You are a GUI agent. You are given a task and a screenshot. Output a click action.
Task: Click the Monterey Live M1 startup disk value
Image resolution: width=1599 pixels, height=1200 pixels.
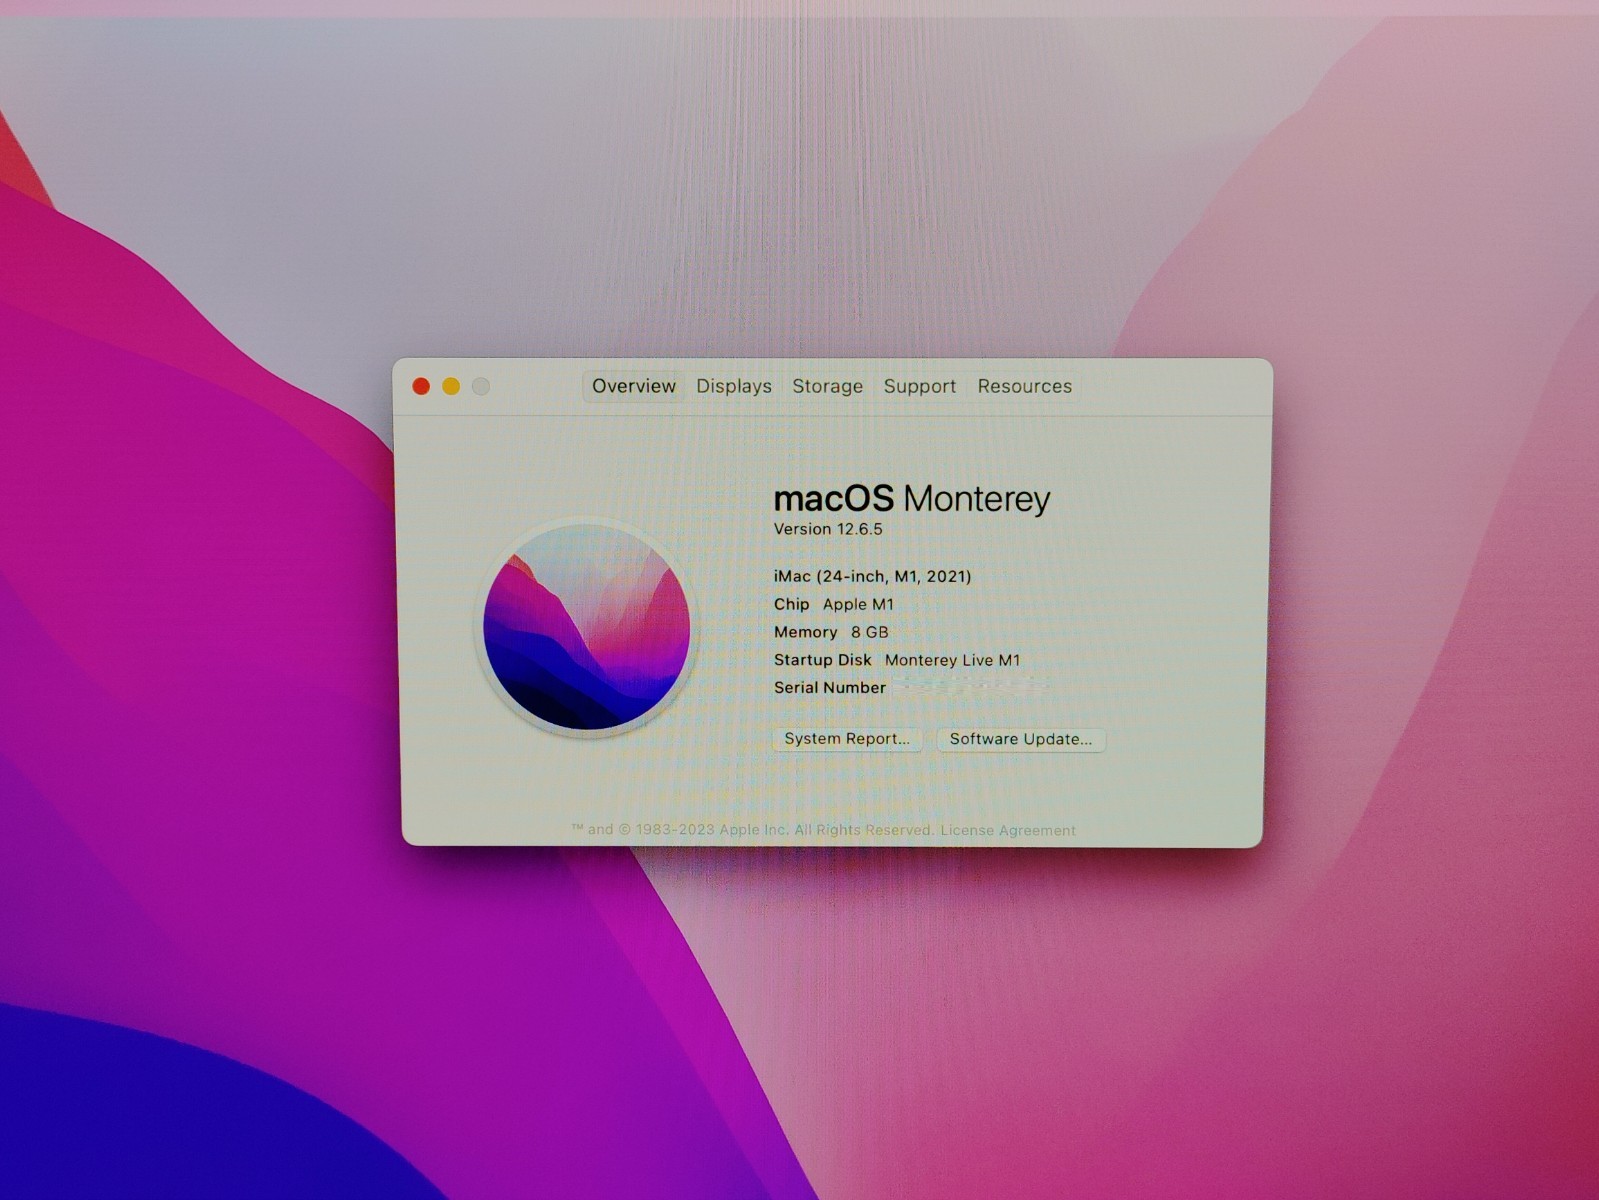pos(952,660)
